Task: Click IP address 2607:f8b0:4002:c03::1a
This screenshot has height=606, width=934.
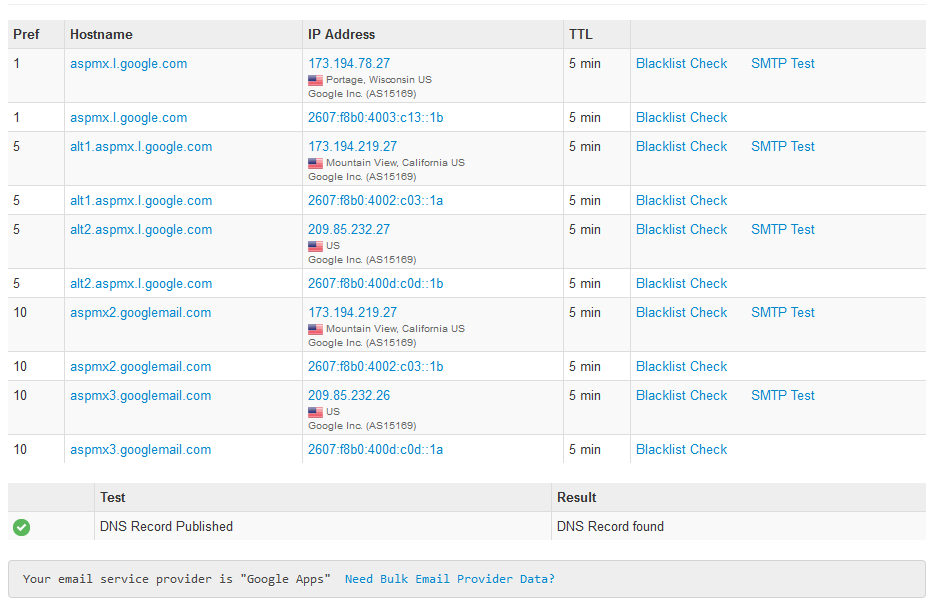Action: pos(375,201)
